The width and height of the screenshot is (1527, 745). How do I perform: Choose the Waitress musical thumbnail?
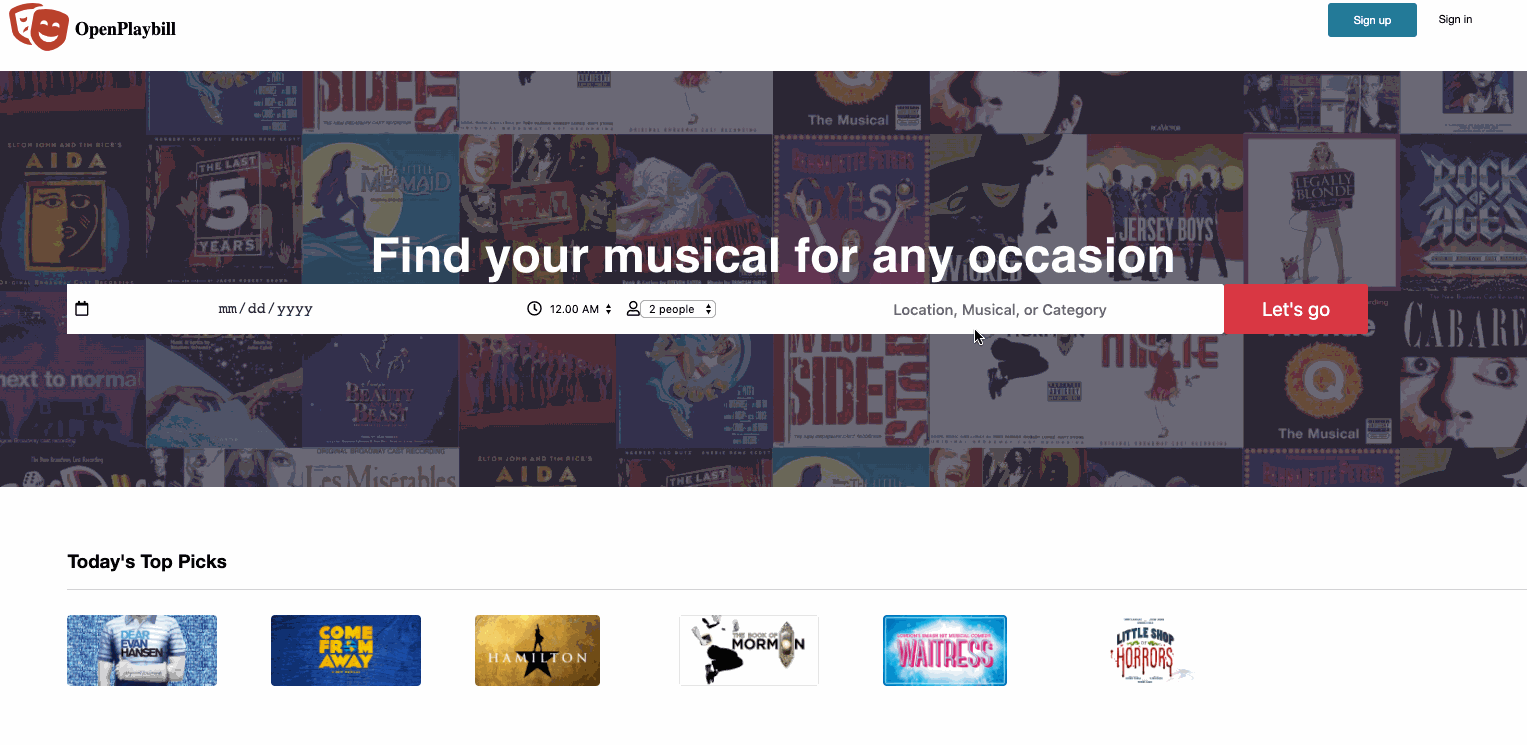tap(945, 650)
